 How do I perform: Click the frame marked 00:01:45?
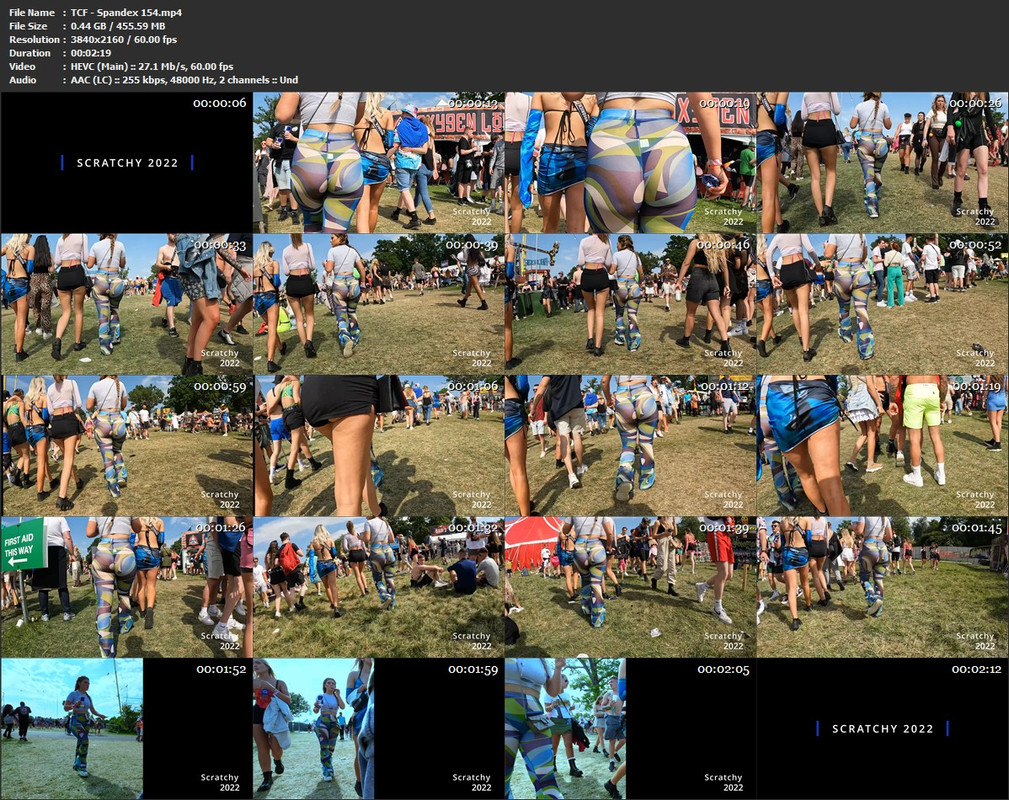[x=882, y=587]
